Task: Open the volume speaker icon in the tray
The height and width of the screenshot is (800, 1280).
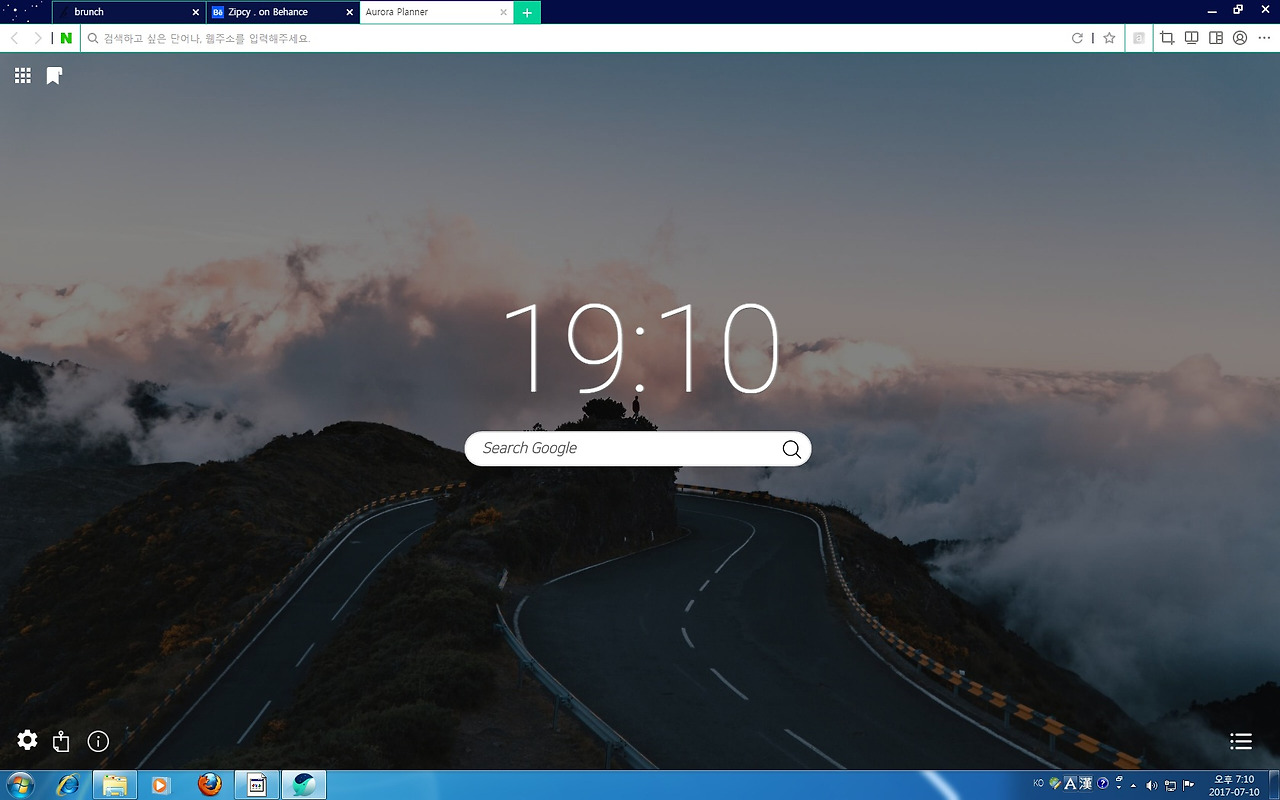Action: point(1152,786)
